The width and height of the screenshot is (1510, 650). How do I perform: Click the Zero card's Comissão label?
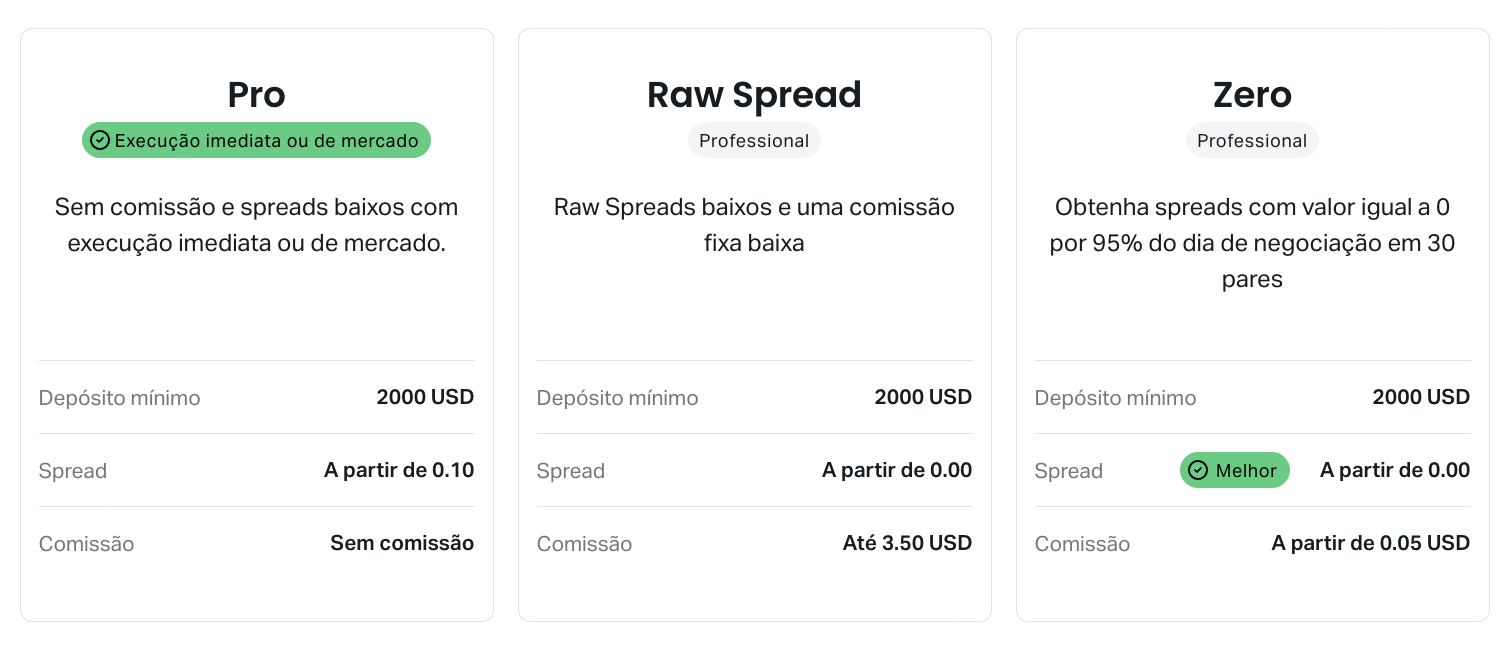click(x=1082, y=544)
